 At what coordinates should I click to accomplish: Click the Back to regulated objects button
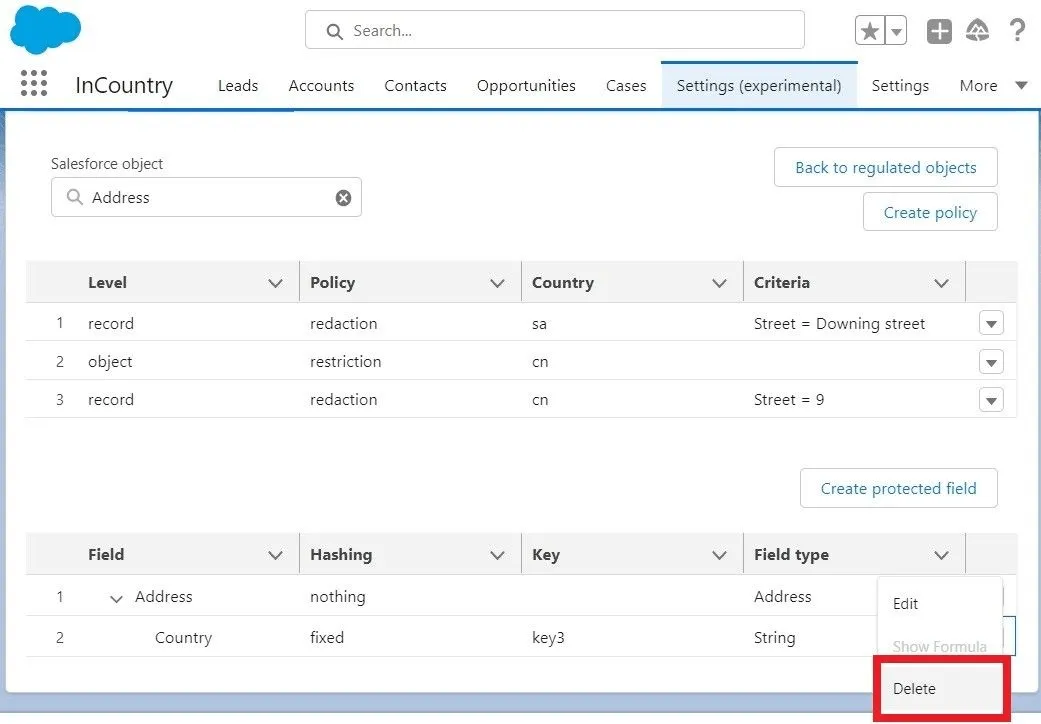885,168
